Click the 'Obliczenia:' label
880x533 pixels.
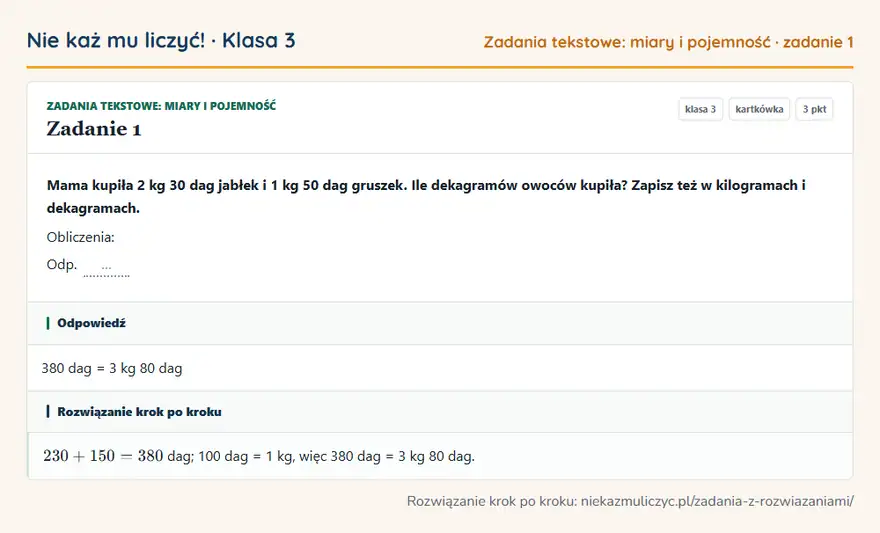point(81,237)
